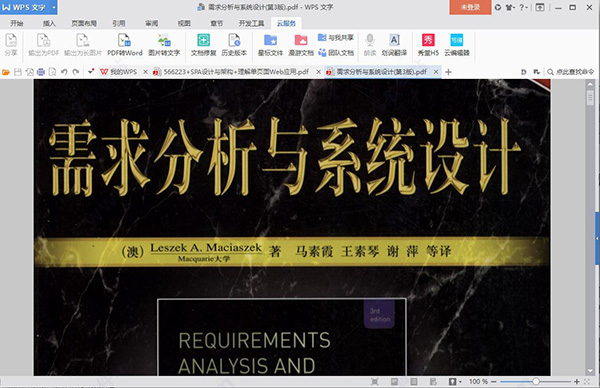The height and width of the screenshot is (388, 600).
Task: Redo the last action
Action: 76,72
